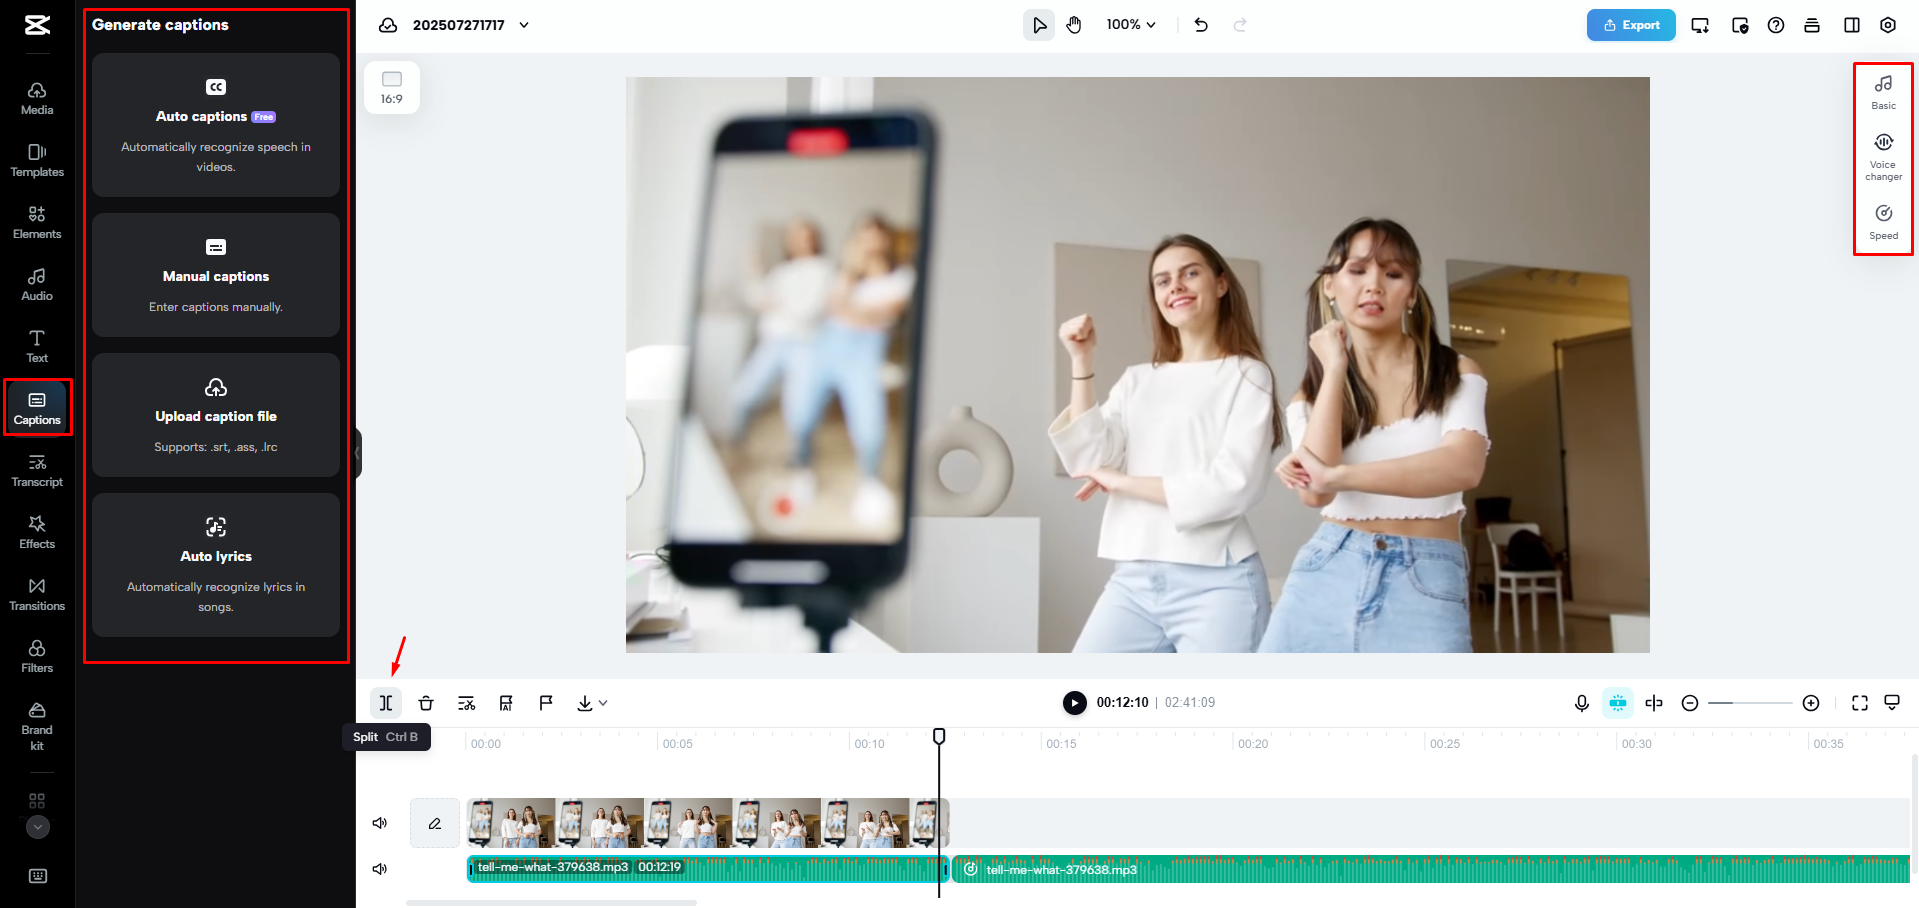Delete the selected clip with trash icon
Viewport: 1919px width, 908px height.
click(426, 703)
